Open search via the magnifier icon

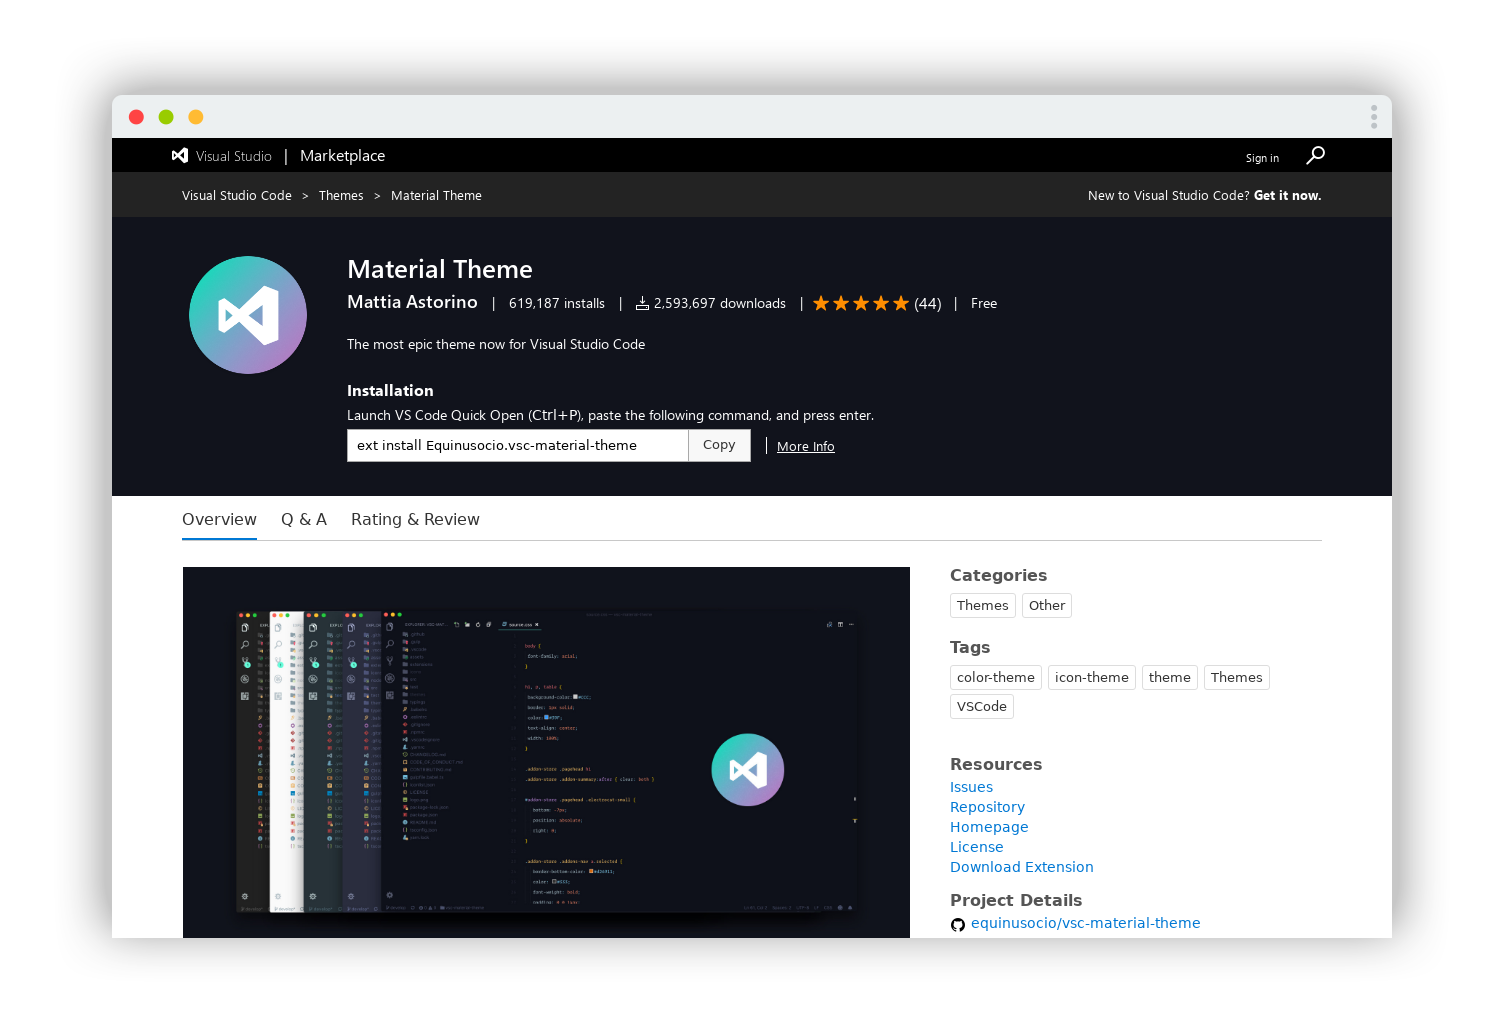click(1315, 155)
